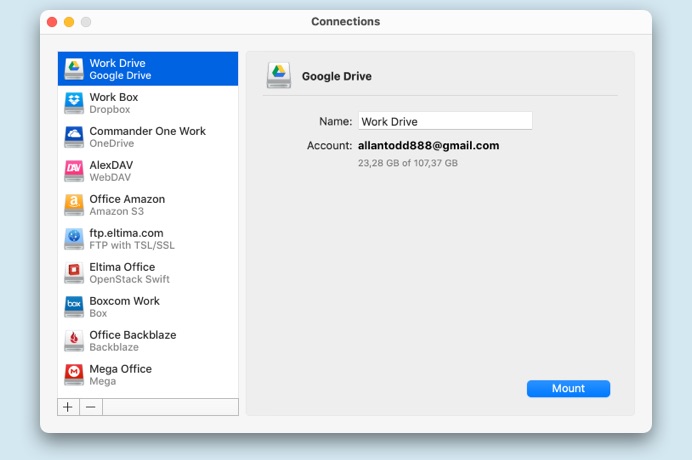The width and height of the screenshot is (692, 460).
Task: Select the Office Backblaze connection
Action: pyautogui.click(x=148, y=341)
